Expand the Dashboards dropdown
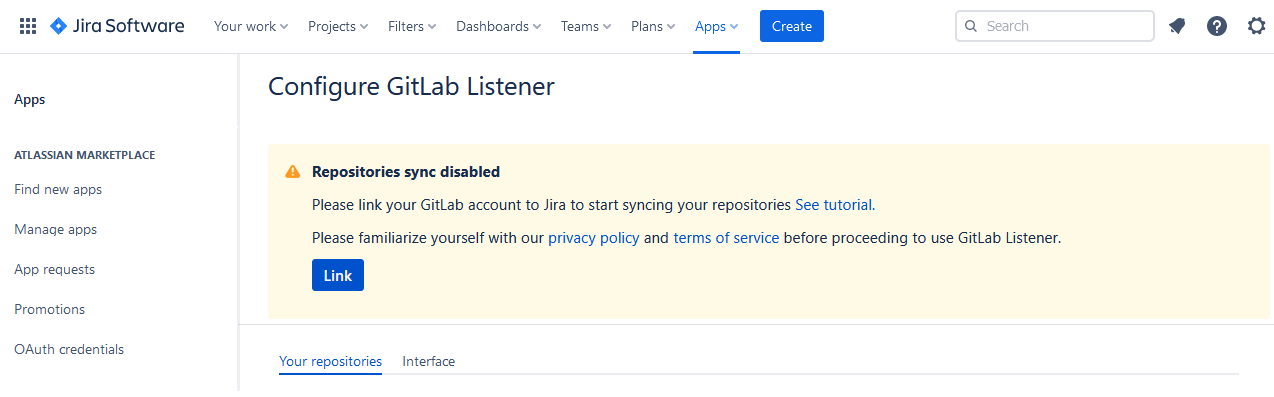 499,26
